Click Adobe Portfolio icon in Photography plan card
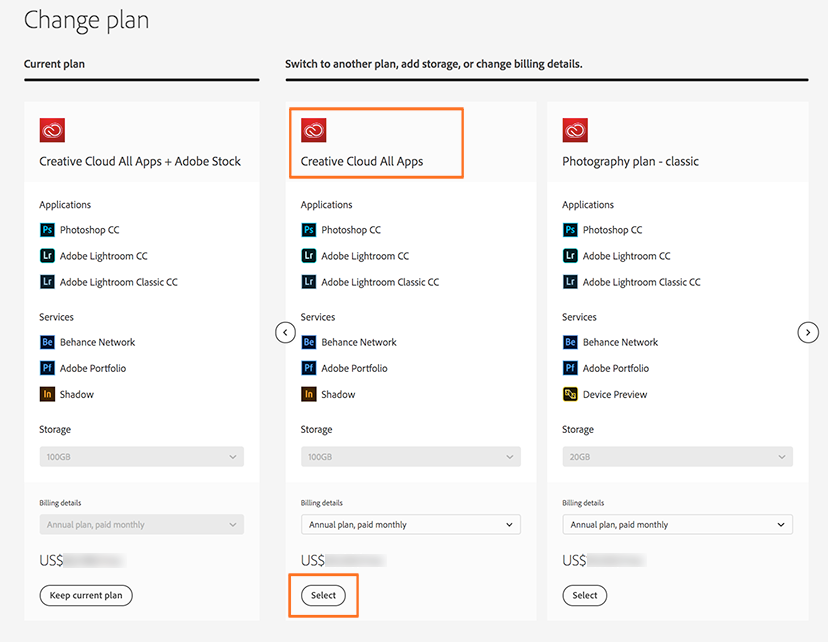The image size is (828, 642). click(570, 367)
